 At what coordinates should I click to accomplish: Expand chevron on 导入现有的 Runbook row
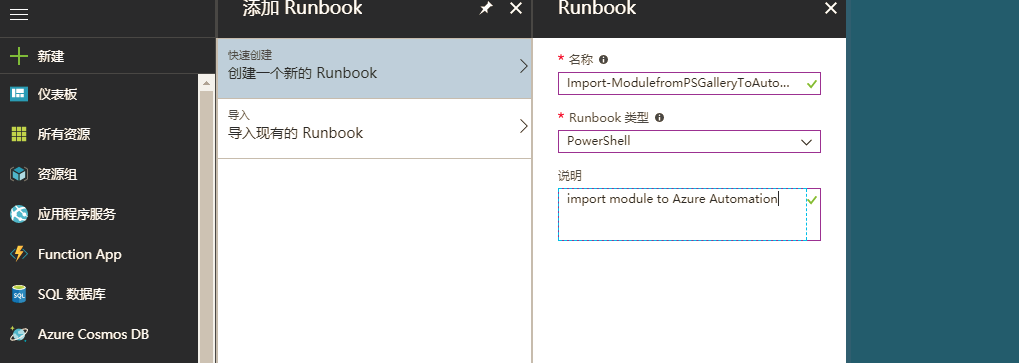pos(524,126)
